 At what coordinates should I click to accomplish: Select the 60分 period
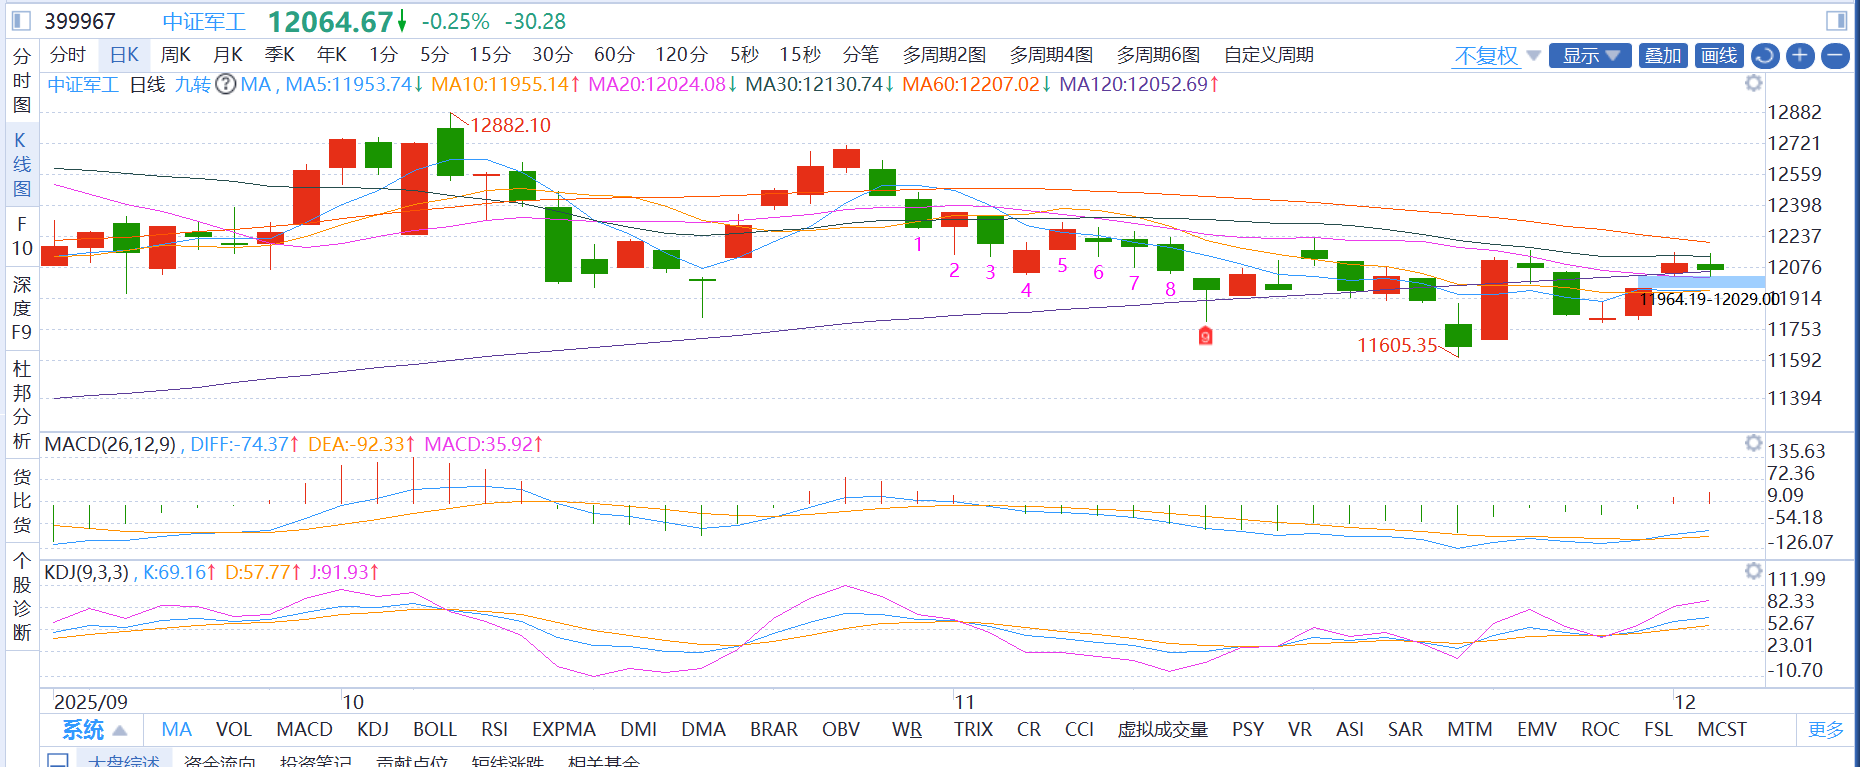tap(614, 55)
